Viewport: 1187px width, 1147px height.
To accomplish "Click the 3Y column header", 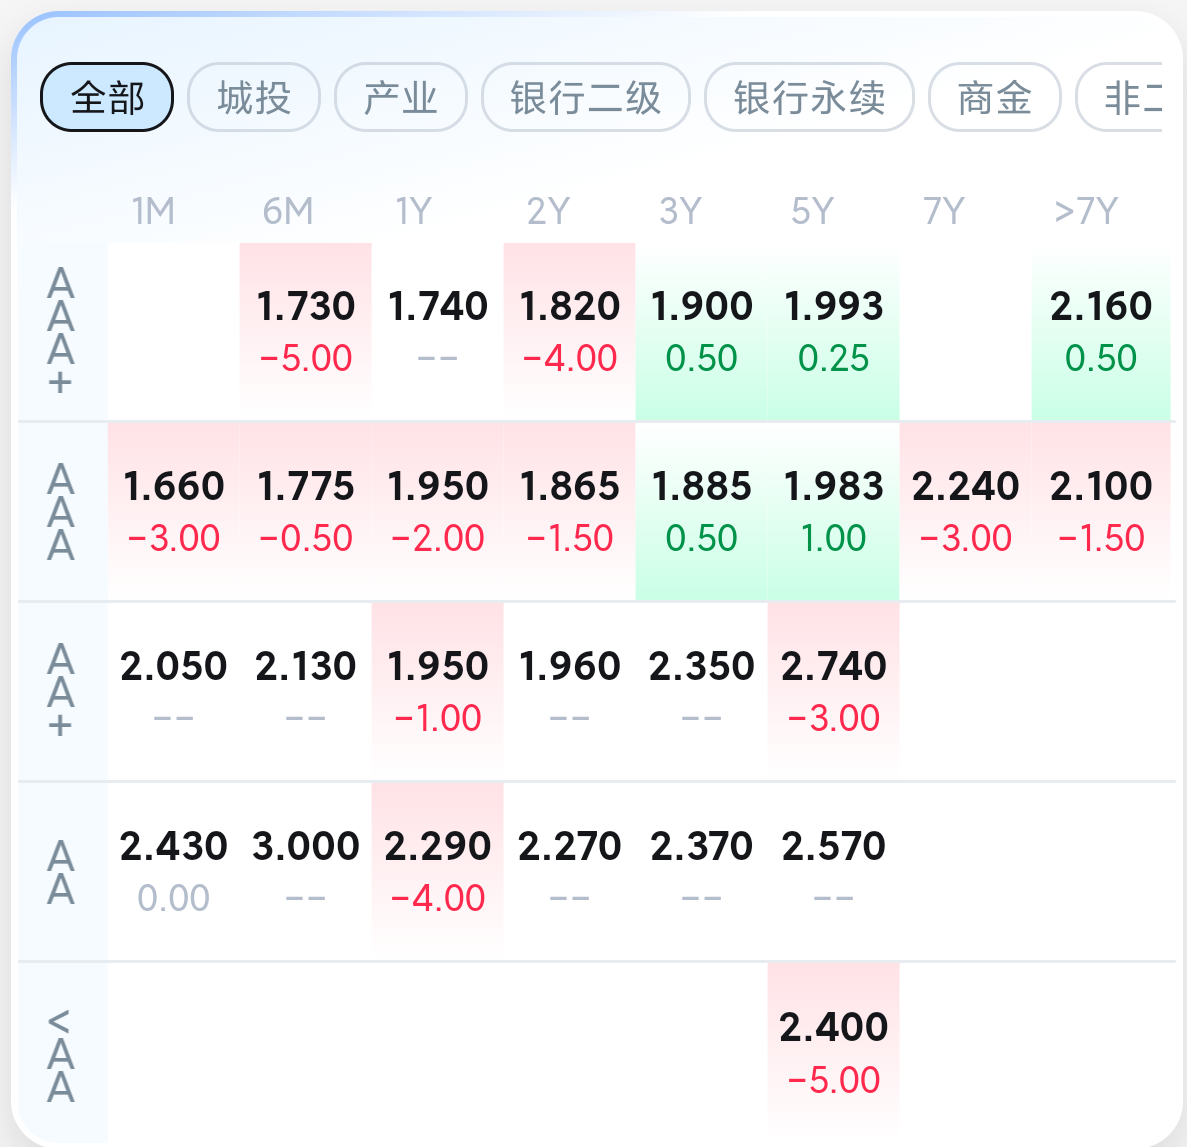I will click(681, 210).
